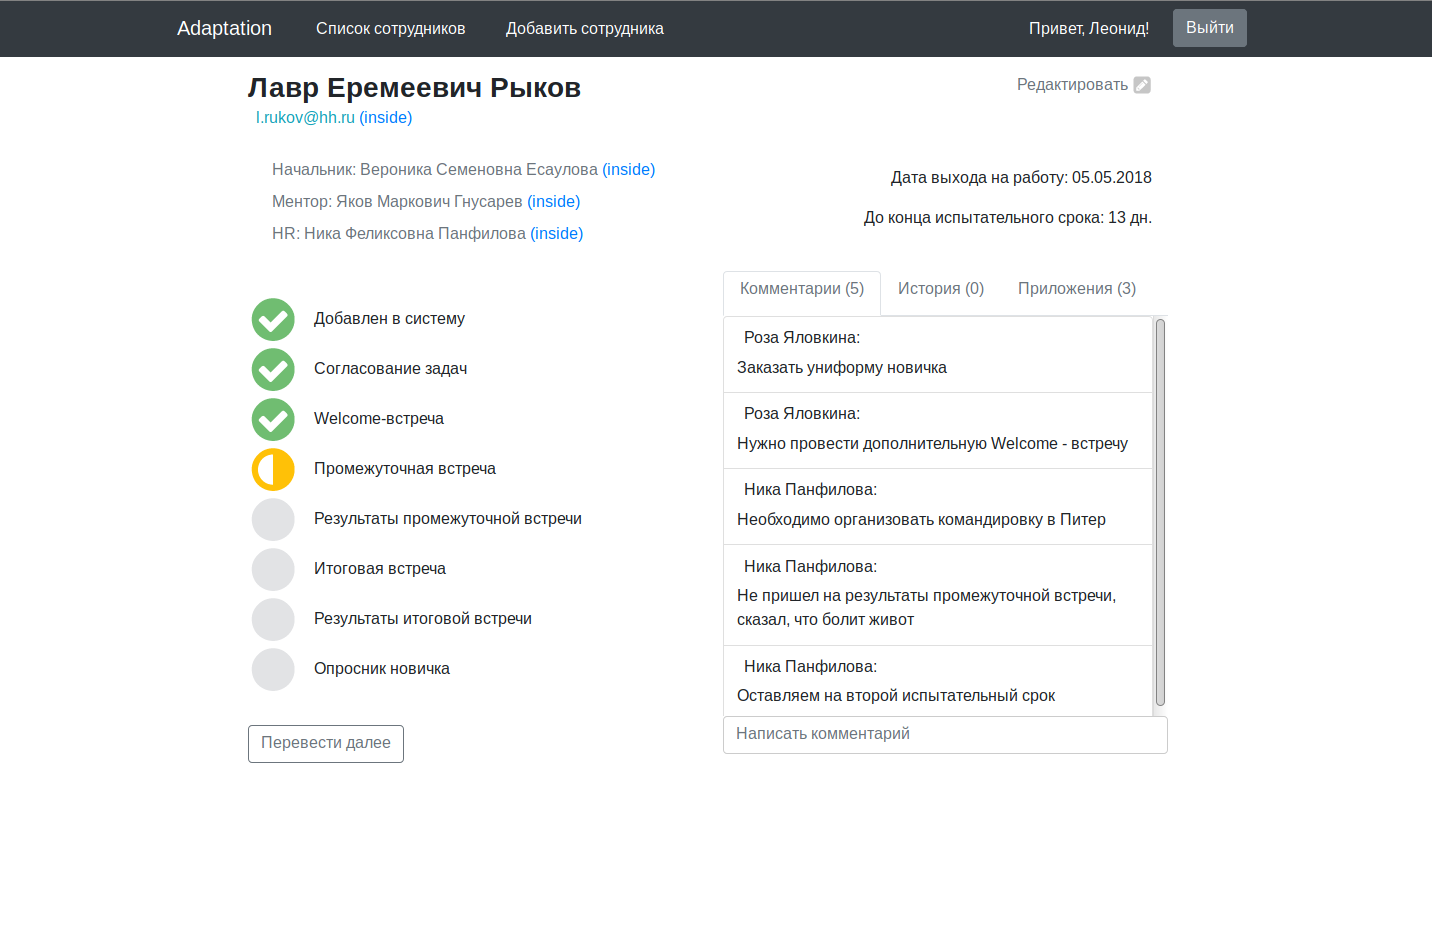The width and height of the screenshot is (1432, 934).
Task: Click the yellow half-circle "Промежуточная встреча" status icon
Action: (273, 470)
